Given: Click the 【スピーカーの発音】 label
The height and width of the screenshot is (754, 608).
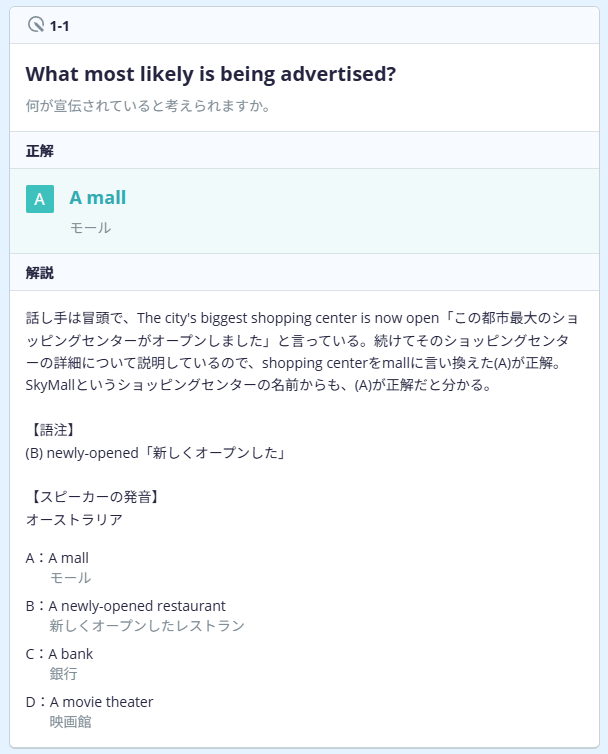Looking at the screenshot, I should [x=93, y=496].
